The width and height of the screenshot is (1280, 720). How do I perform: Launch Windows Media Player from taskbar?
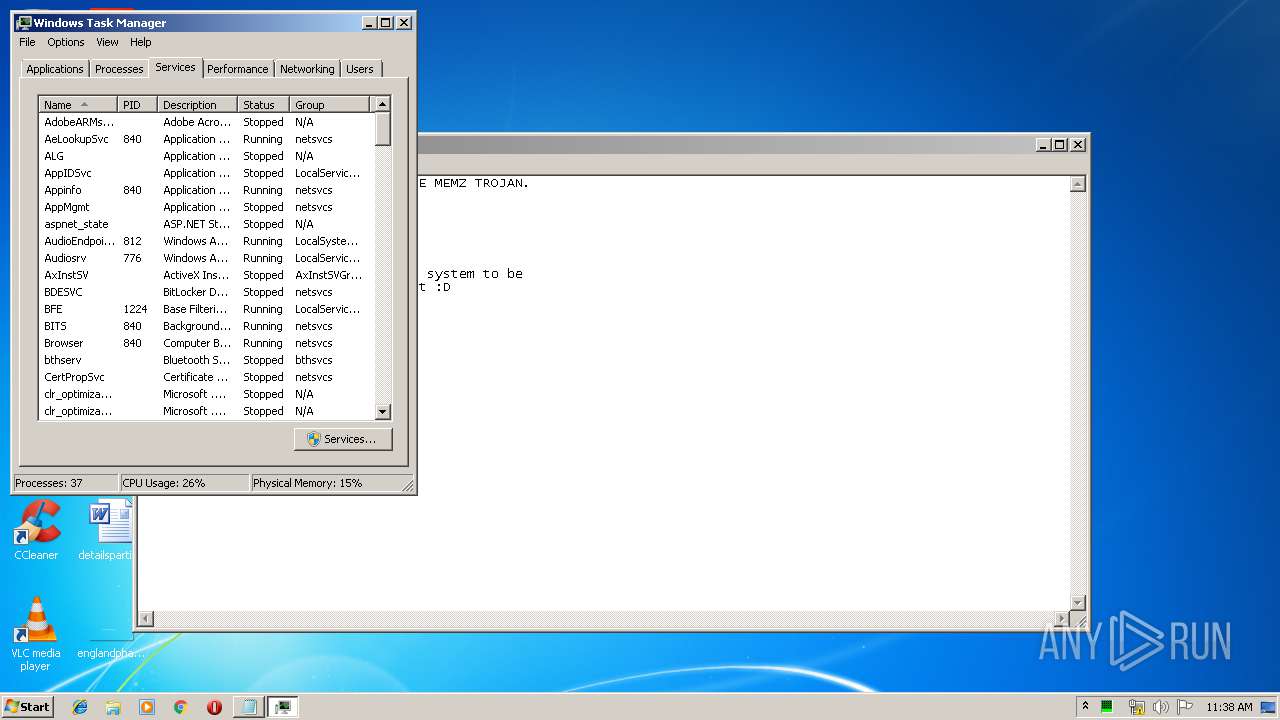(x=147, y=707)
